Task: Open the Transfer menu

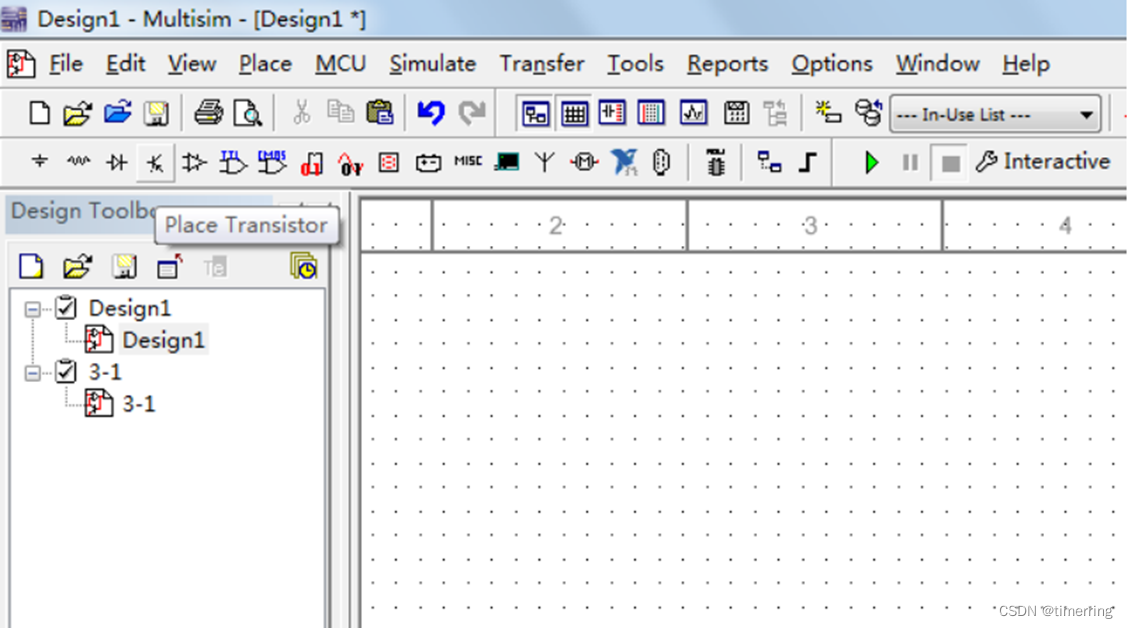Action: point(542,64)
